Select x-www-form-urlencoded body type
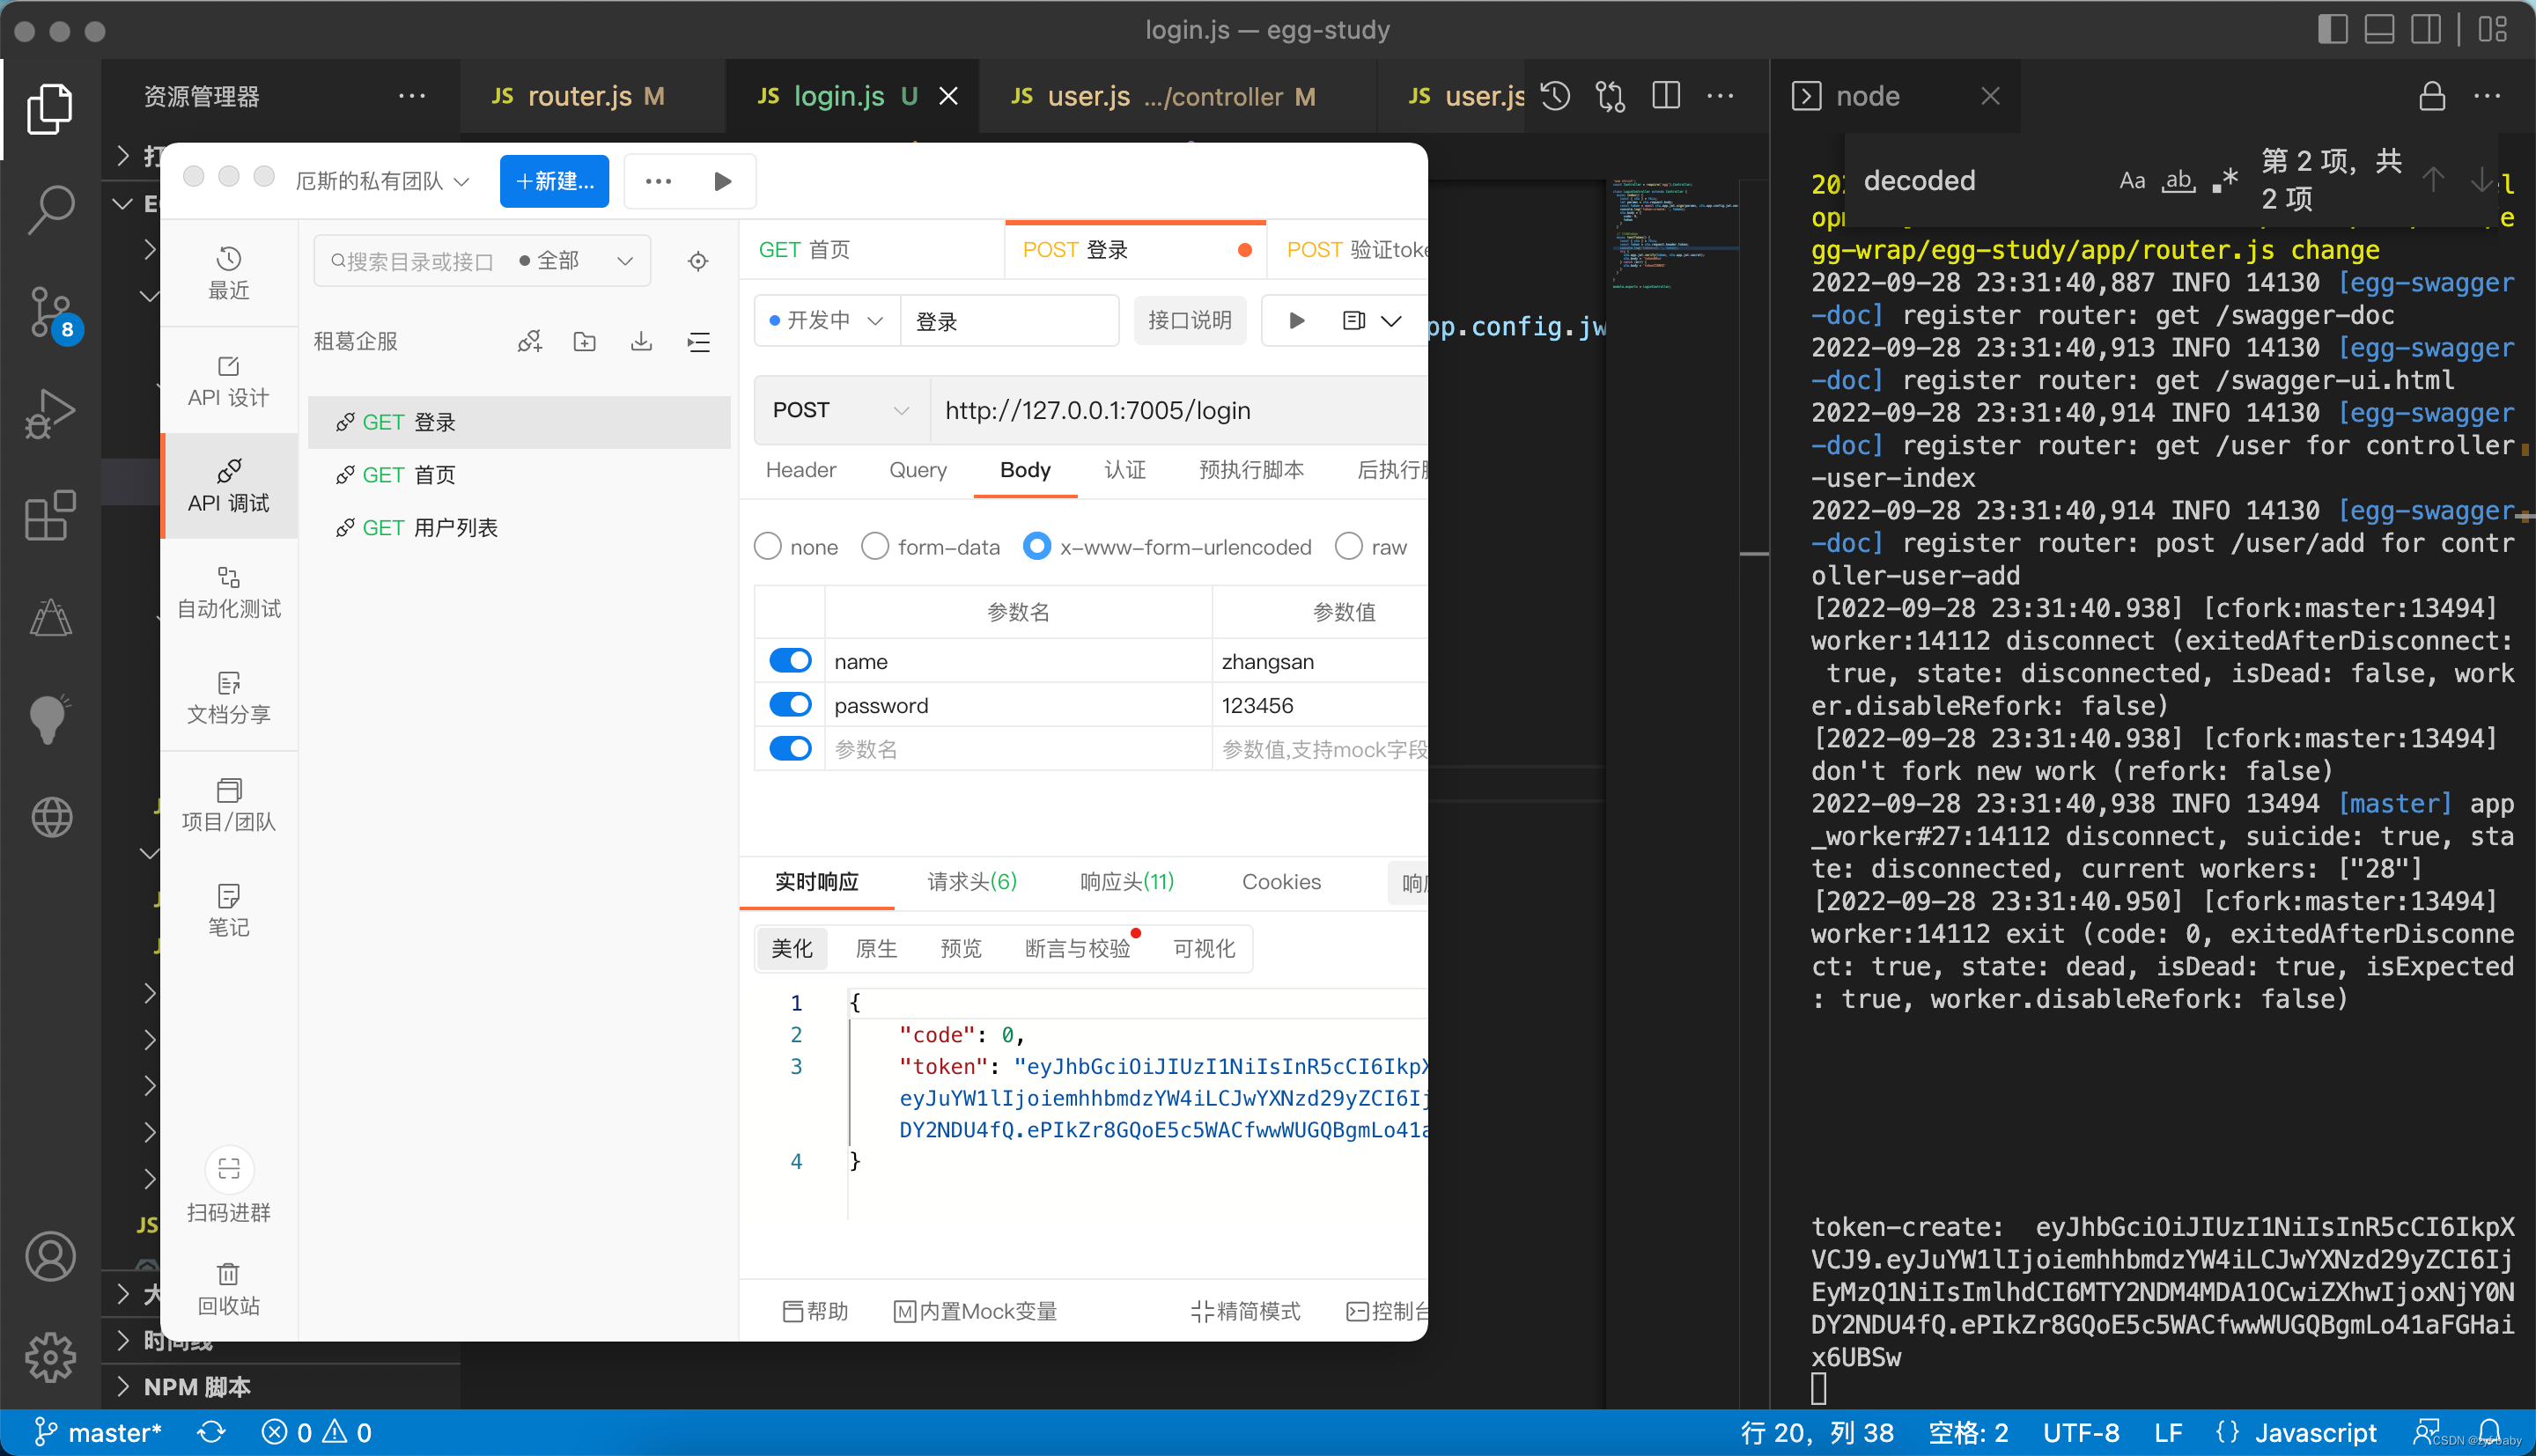The width and height of the screenshot is (2536, 1456). tap(1036, 547)
